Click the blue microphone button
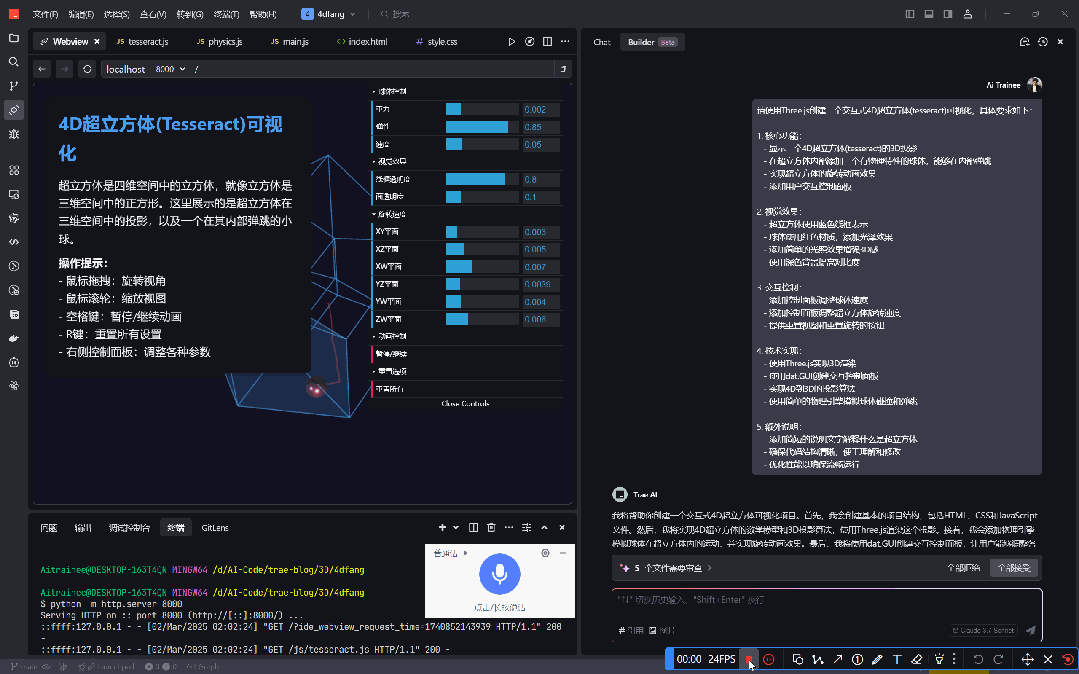The width and height of the screenshot is (1079, 674). (499, 573)
